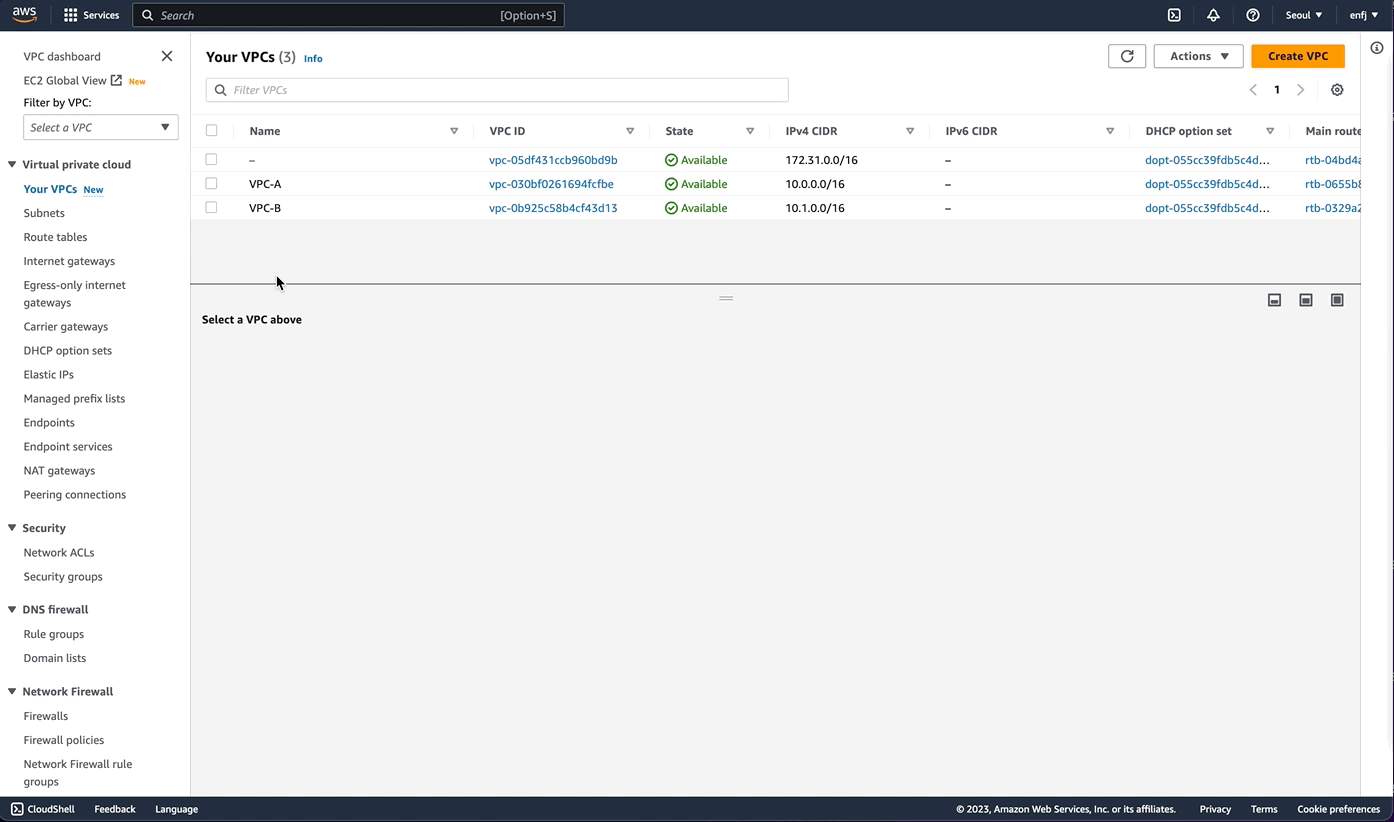Screen dimensions: 1394x822
Task: Expand split panel to full view
Action: pos(1337,300)
